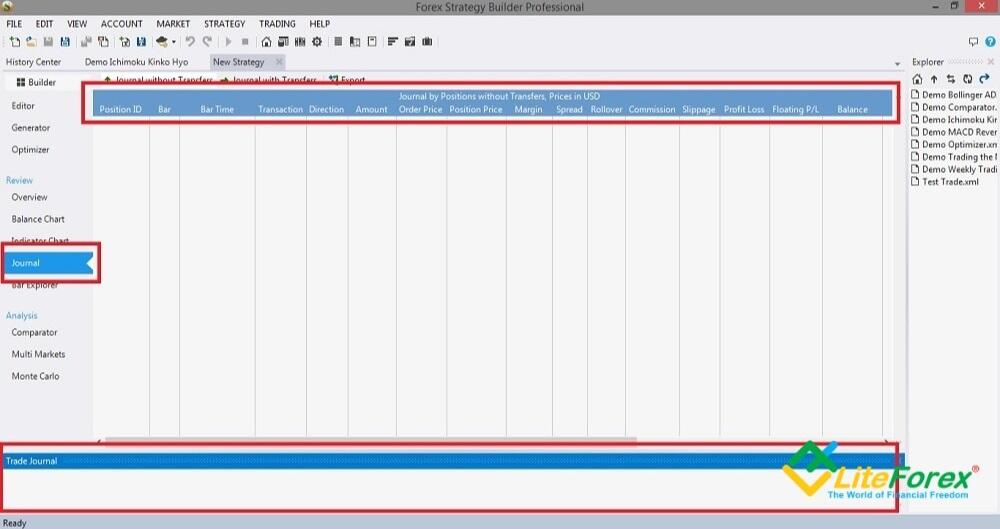
Task: Open the HELP menu
Action: [320, 24]
